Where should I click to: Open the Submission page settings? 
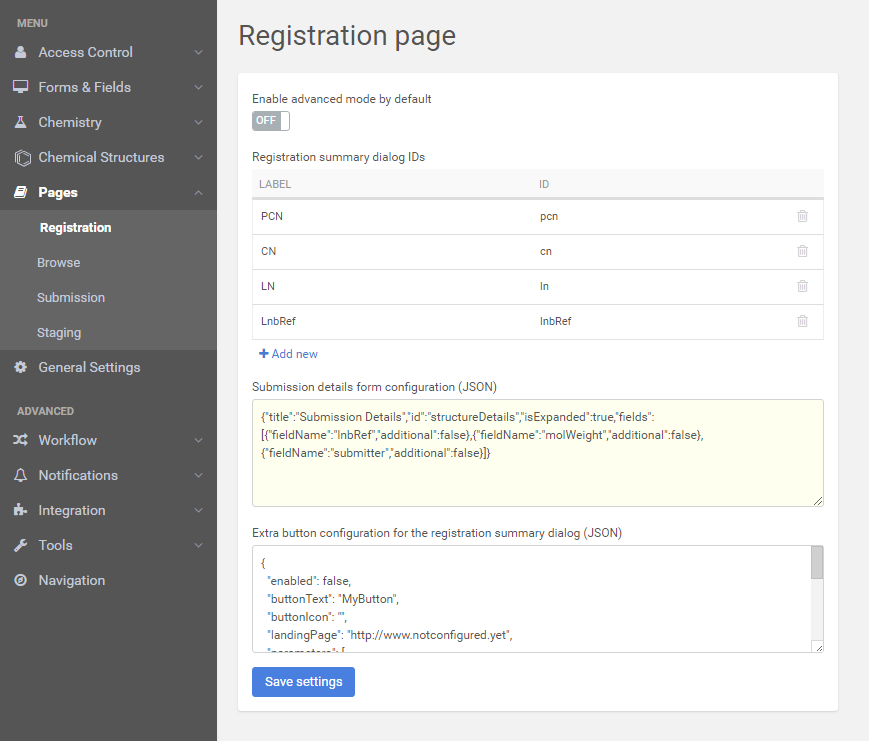71,297
